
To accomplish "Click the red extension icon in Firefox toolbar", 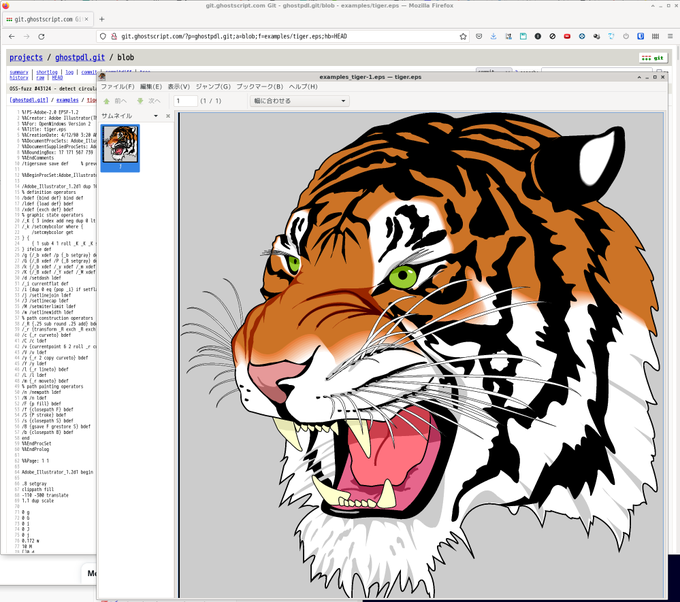I will (x=567, y=36).
